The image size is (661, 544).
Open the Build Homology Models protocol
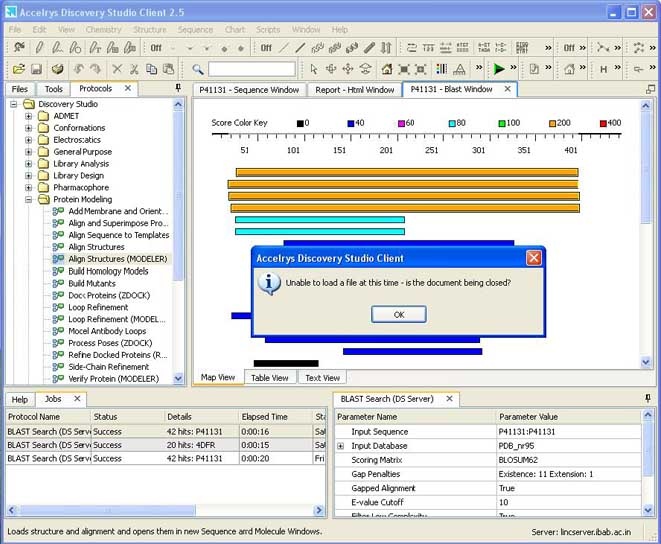pyautogui.click(x=108, y=271)
